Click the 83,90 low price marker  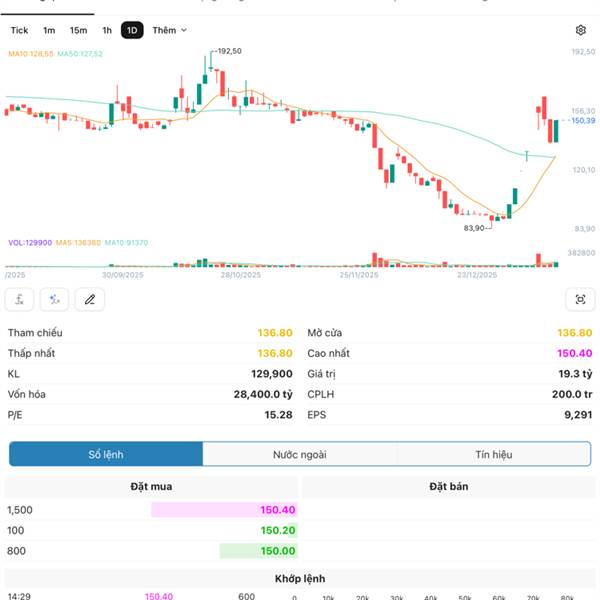474,228
